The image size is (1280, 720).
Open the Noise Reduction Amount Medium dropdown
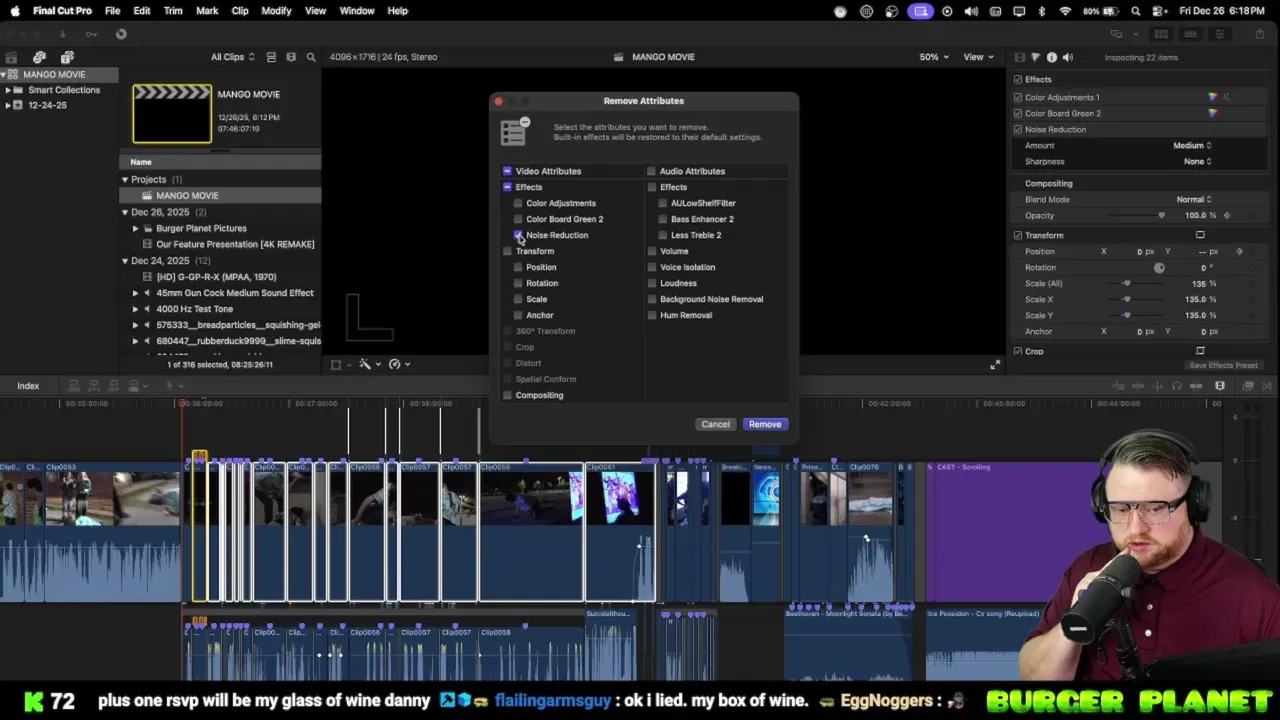pyautogui.click(x=1192, y=145)
